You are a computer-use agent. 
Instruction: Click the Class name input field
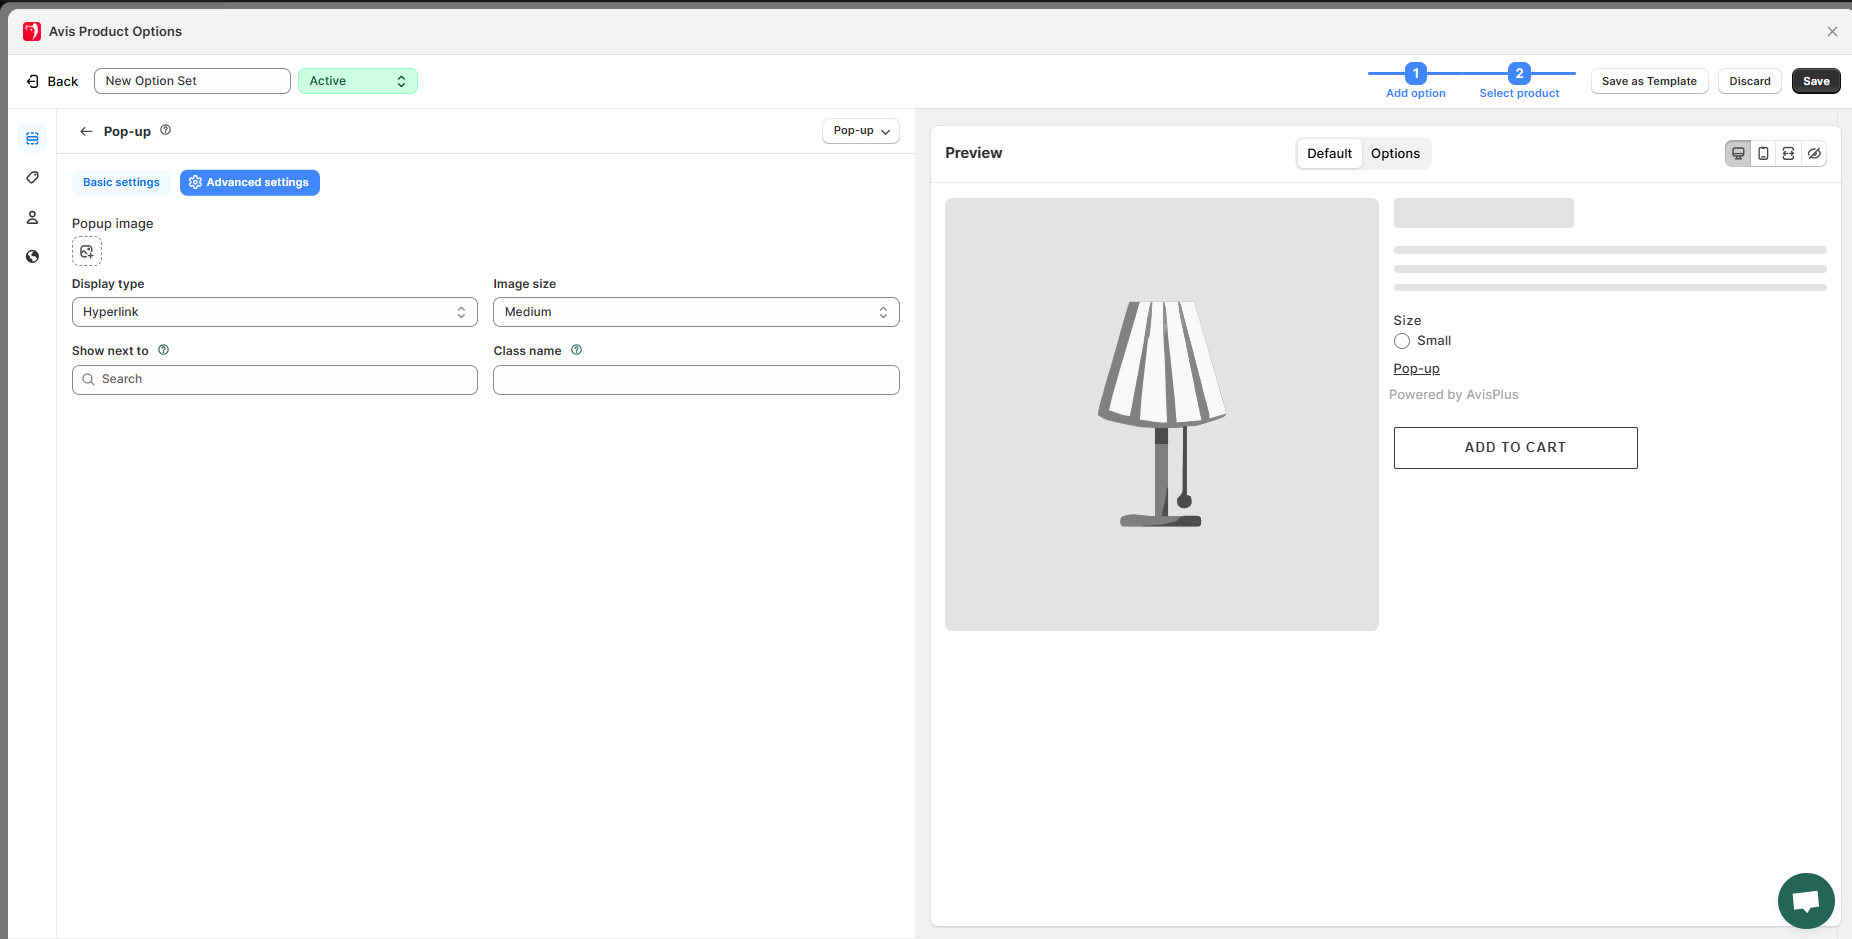pyautogui.click(x=696, y=380)
